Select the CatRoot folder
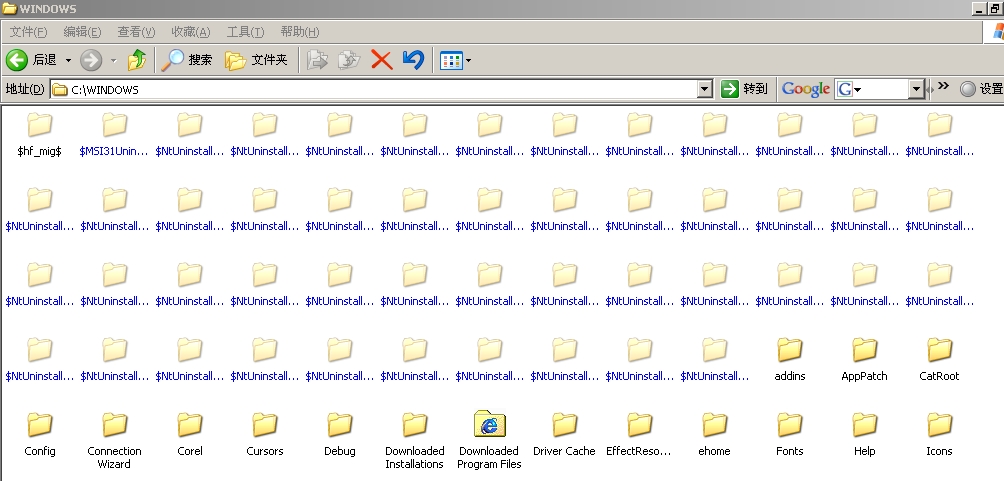The width and height of the screenshot is (1004, 481). pos(939,359)
